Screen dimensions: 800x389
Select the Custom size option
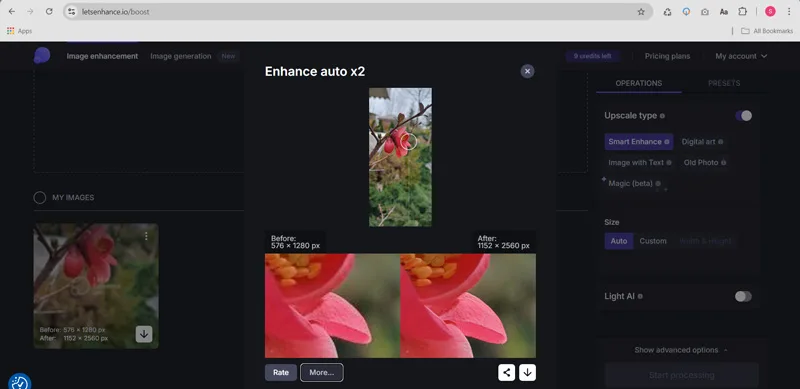click(x=653, y=241)
